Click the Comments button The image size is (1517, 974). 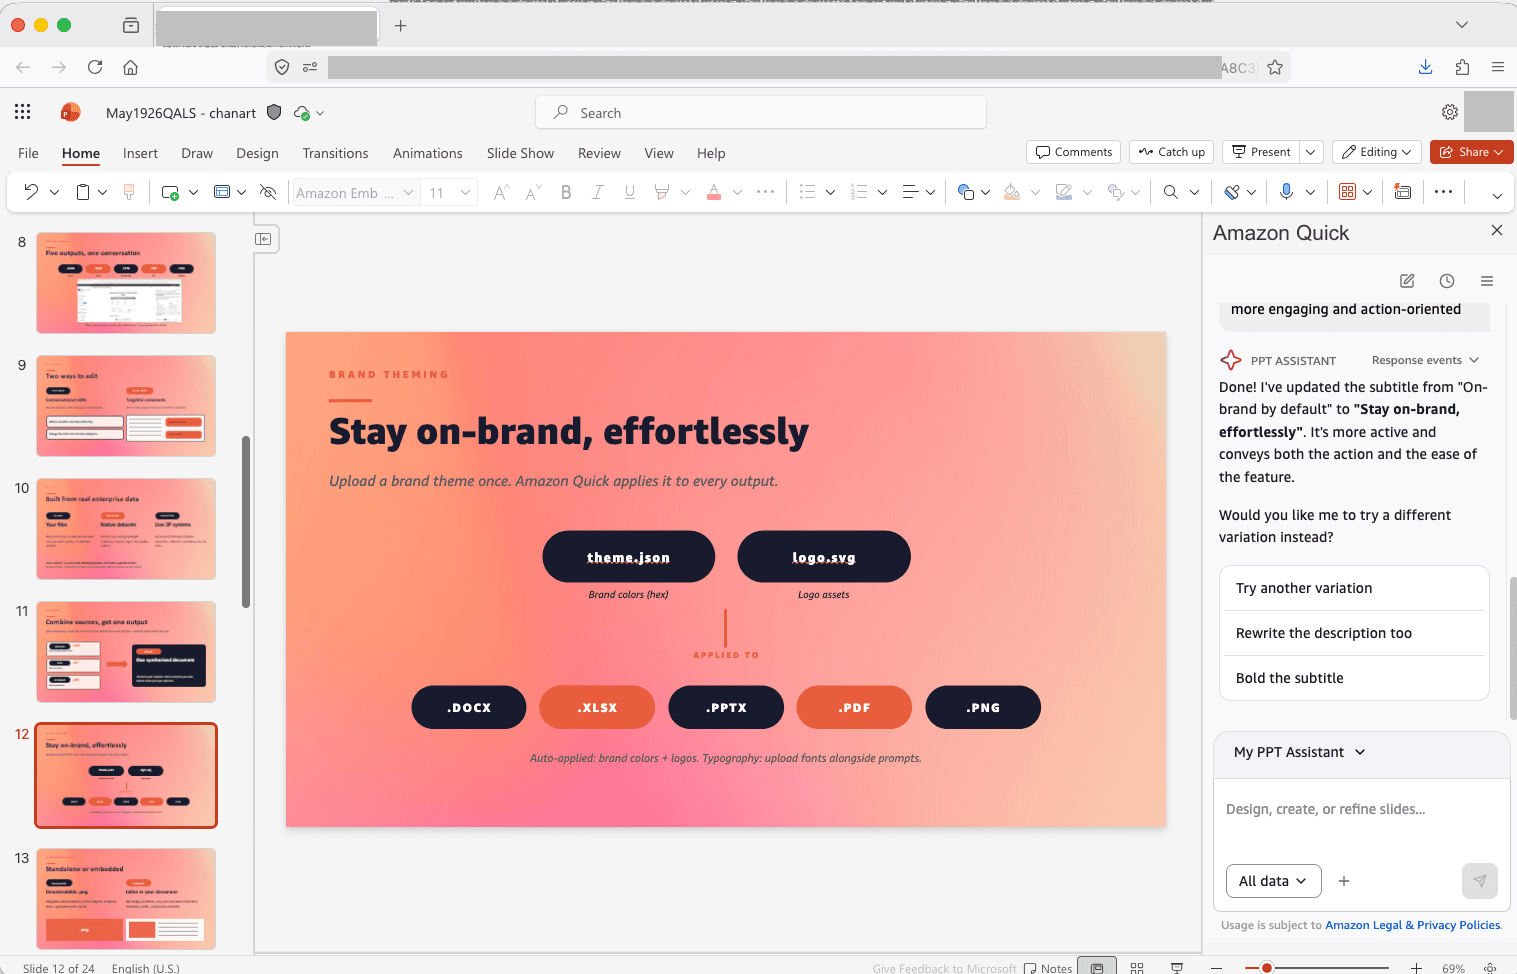pyautogui.click(x=1073, y=152)
